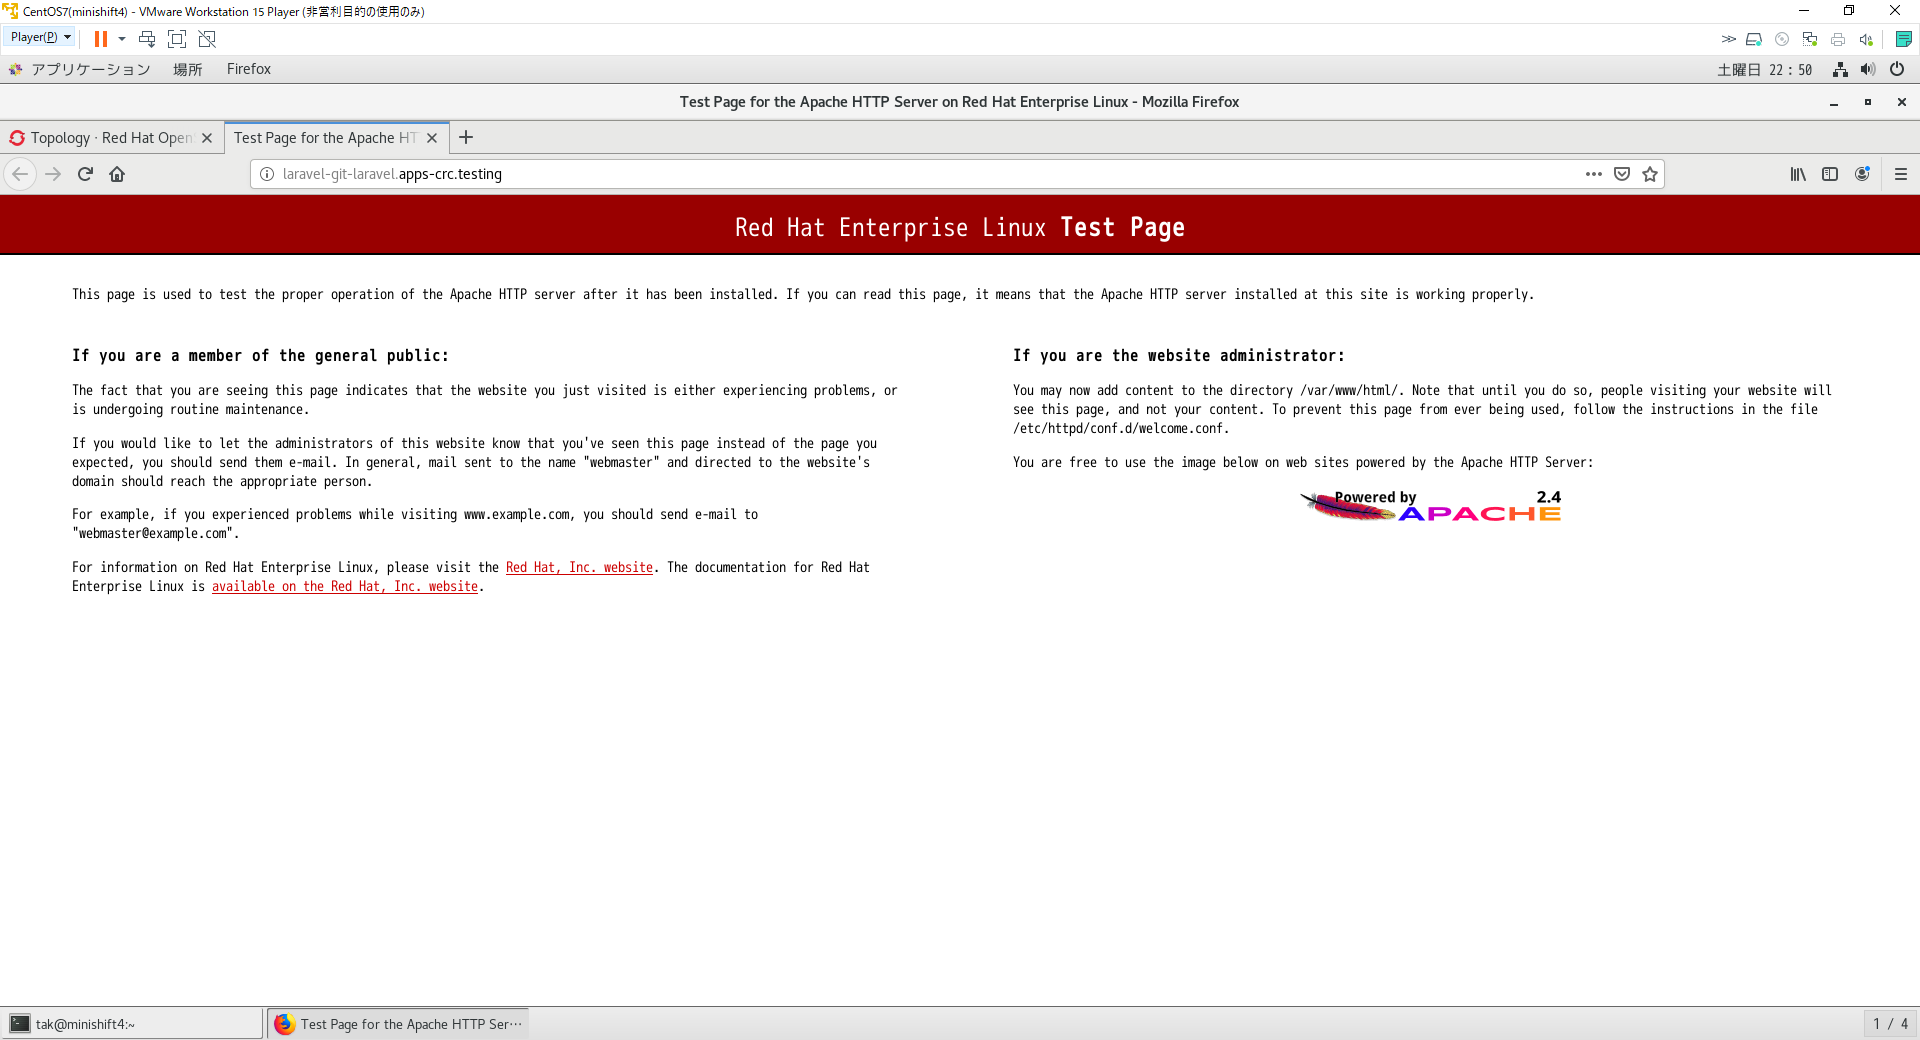Open the Firefox application menu in top bar
Image resolution: width=1920 pixels, height=1040 pixels.
point(249,69)
